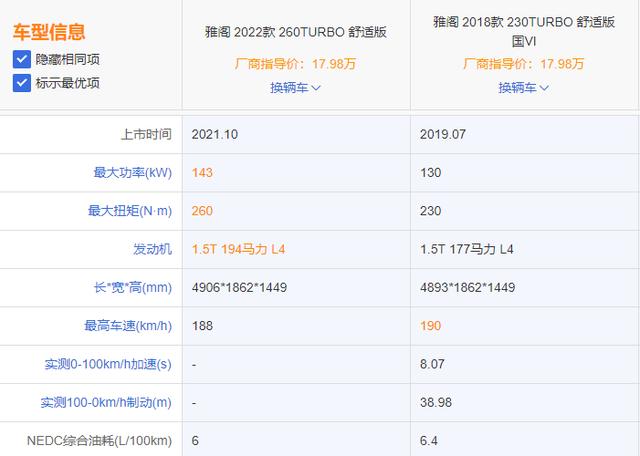Screen dimensions: 640x456
Task: Click the 最大扭矩(N·m) parameter link
Action: [130, 211]
